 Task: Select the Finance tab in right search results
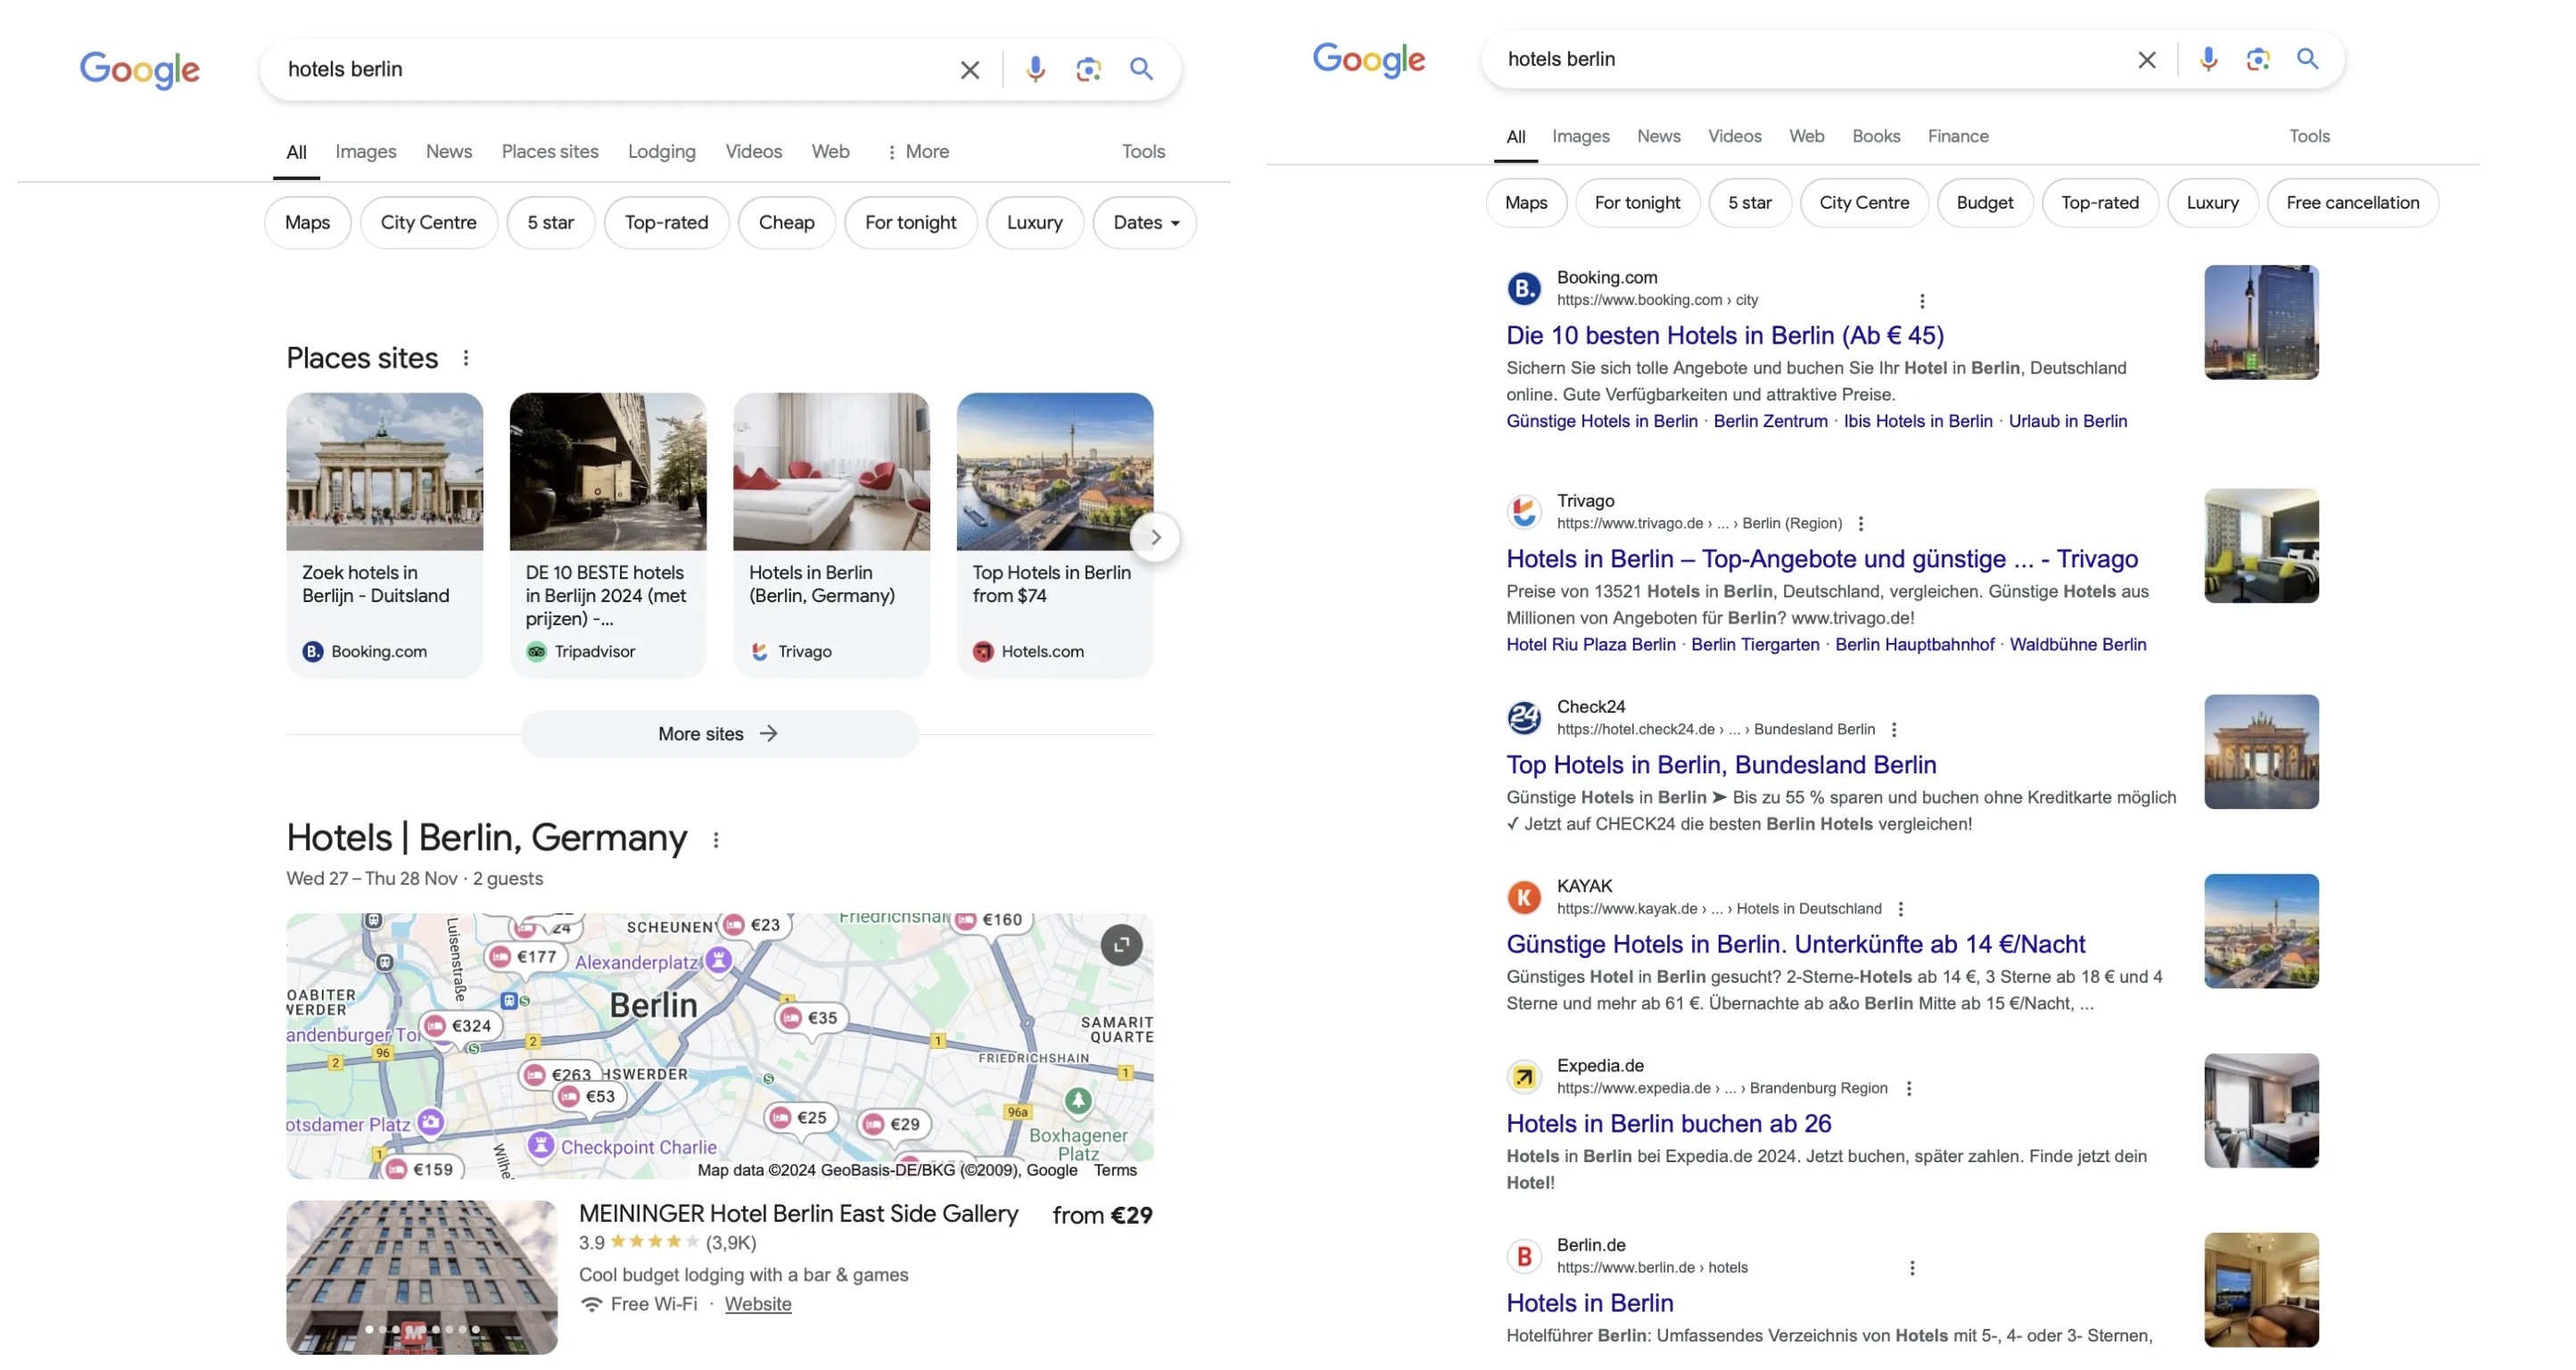click(1958, 135)
